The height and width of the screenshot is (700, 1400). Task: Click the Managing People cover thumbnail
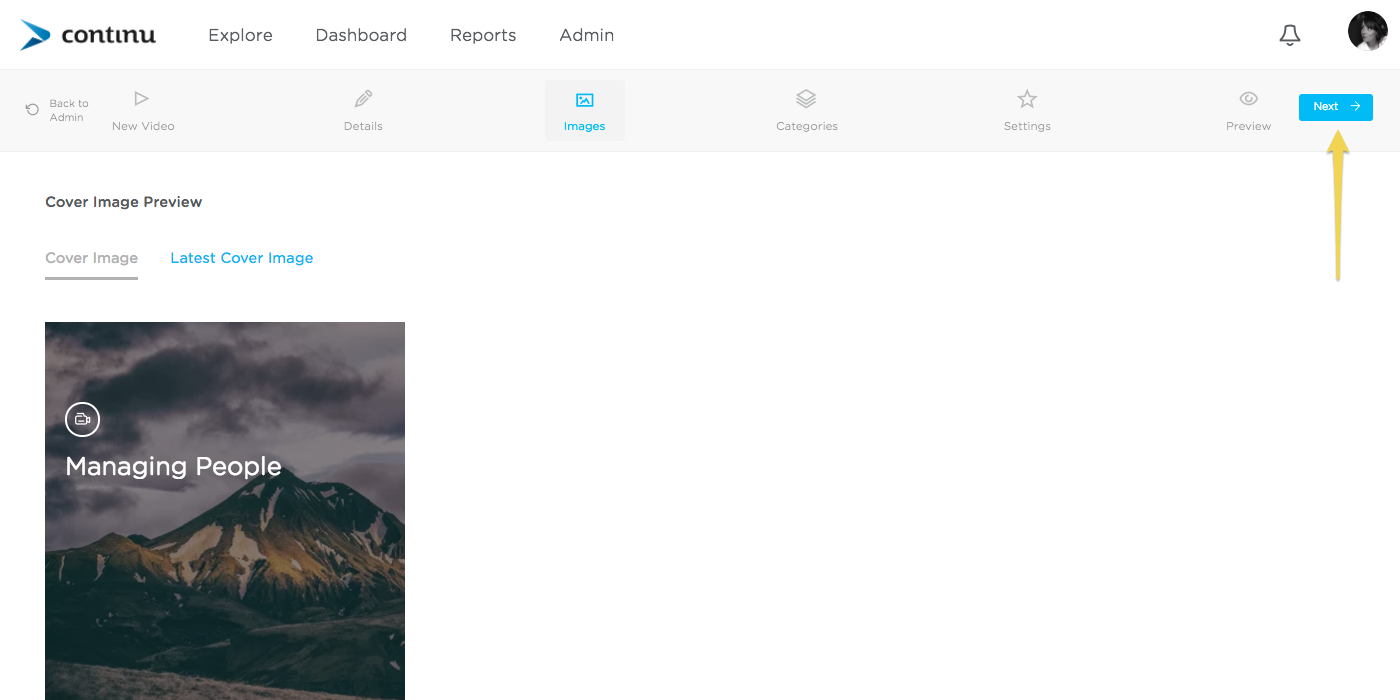coord(225,511)
